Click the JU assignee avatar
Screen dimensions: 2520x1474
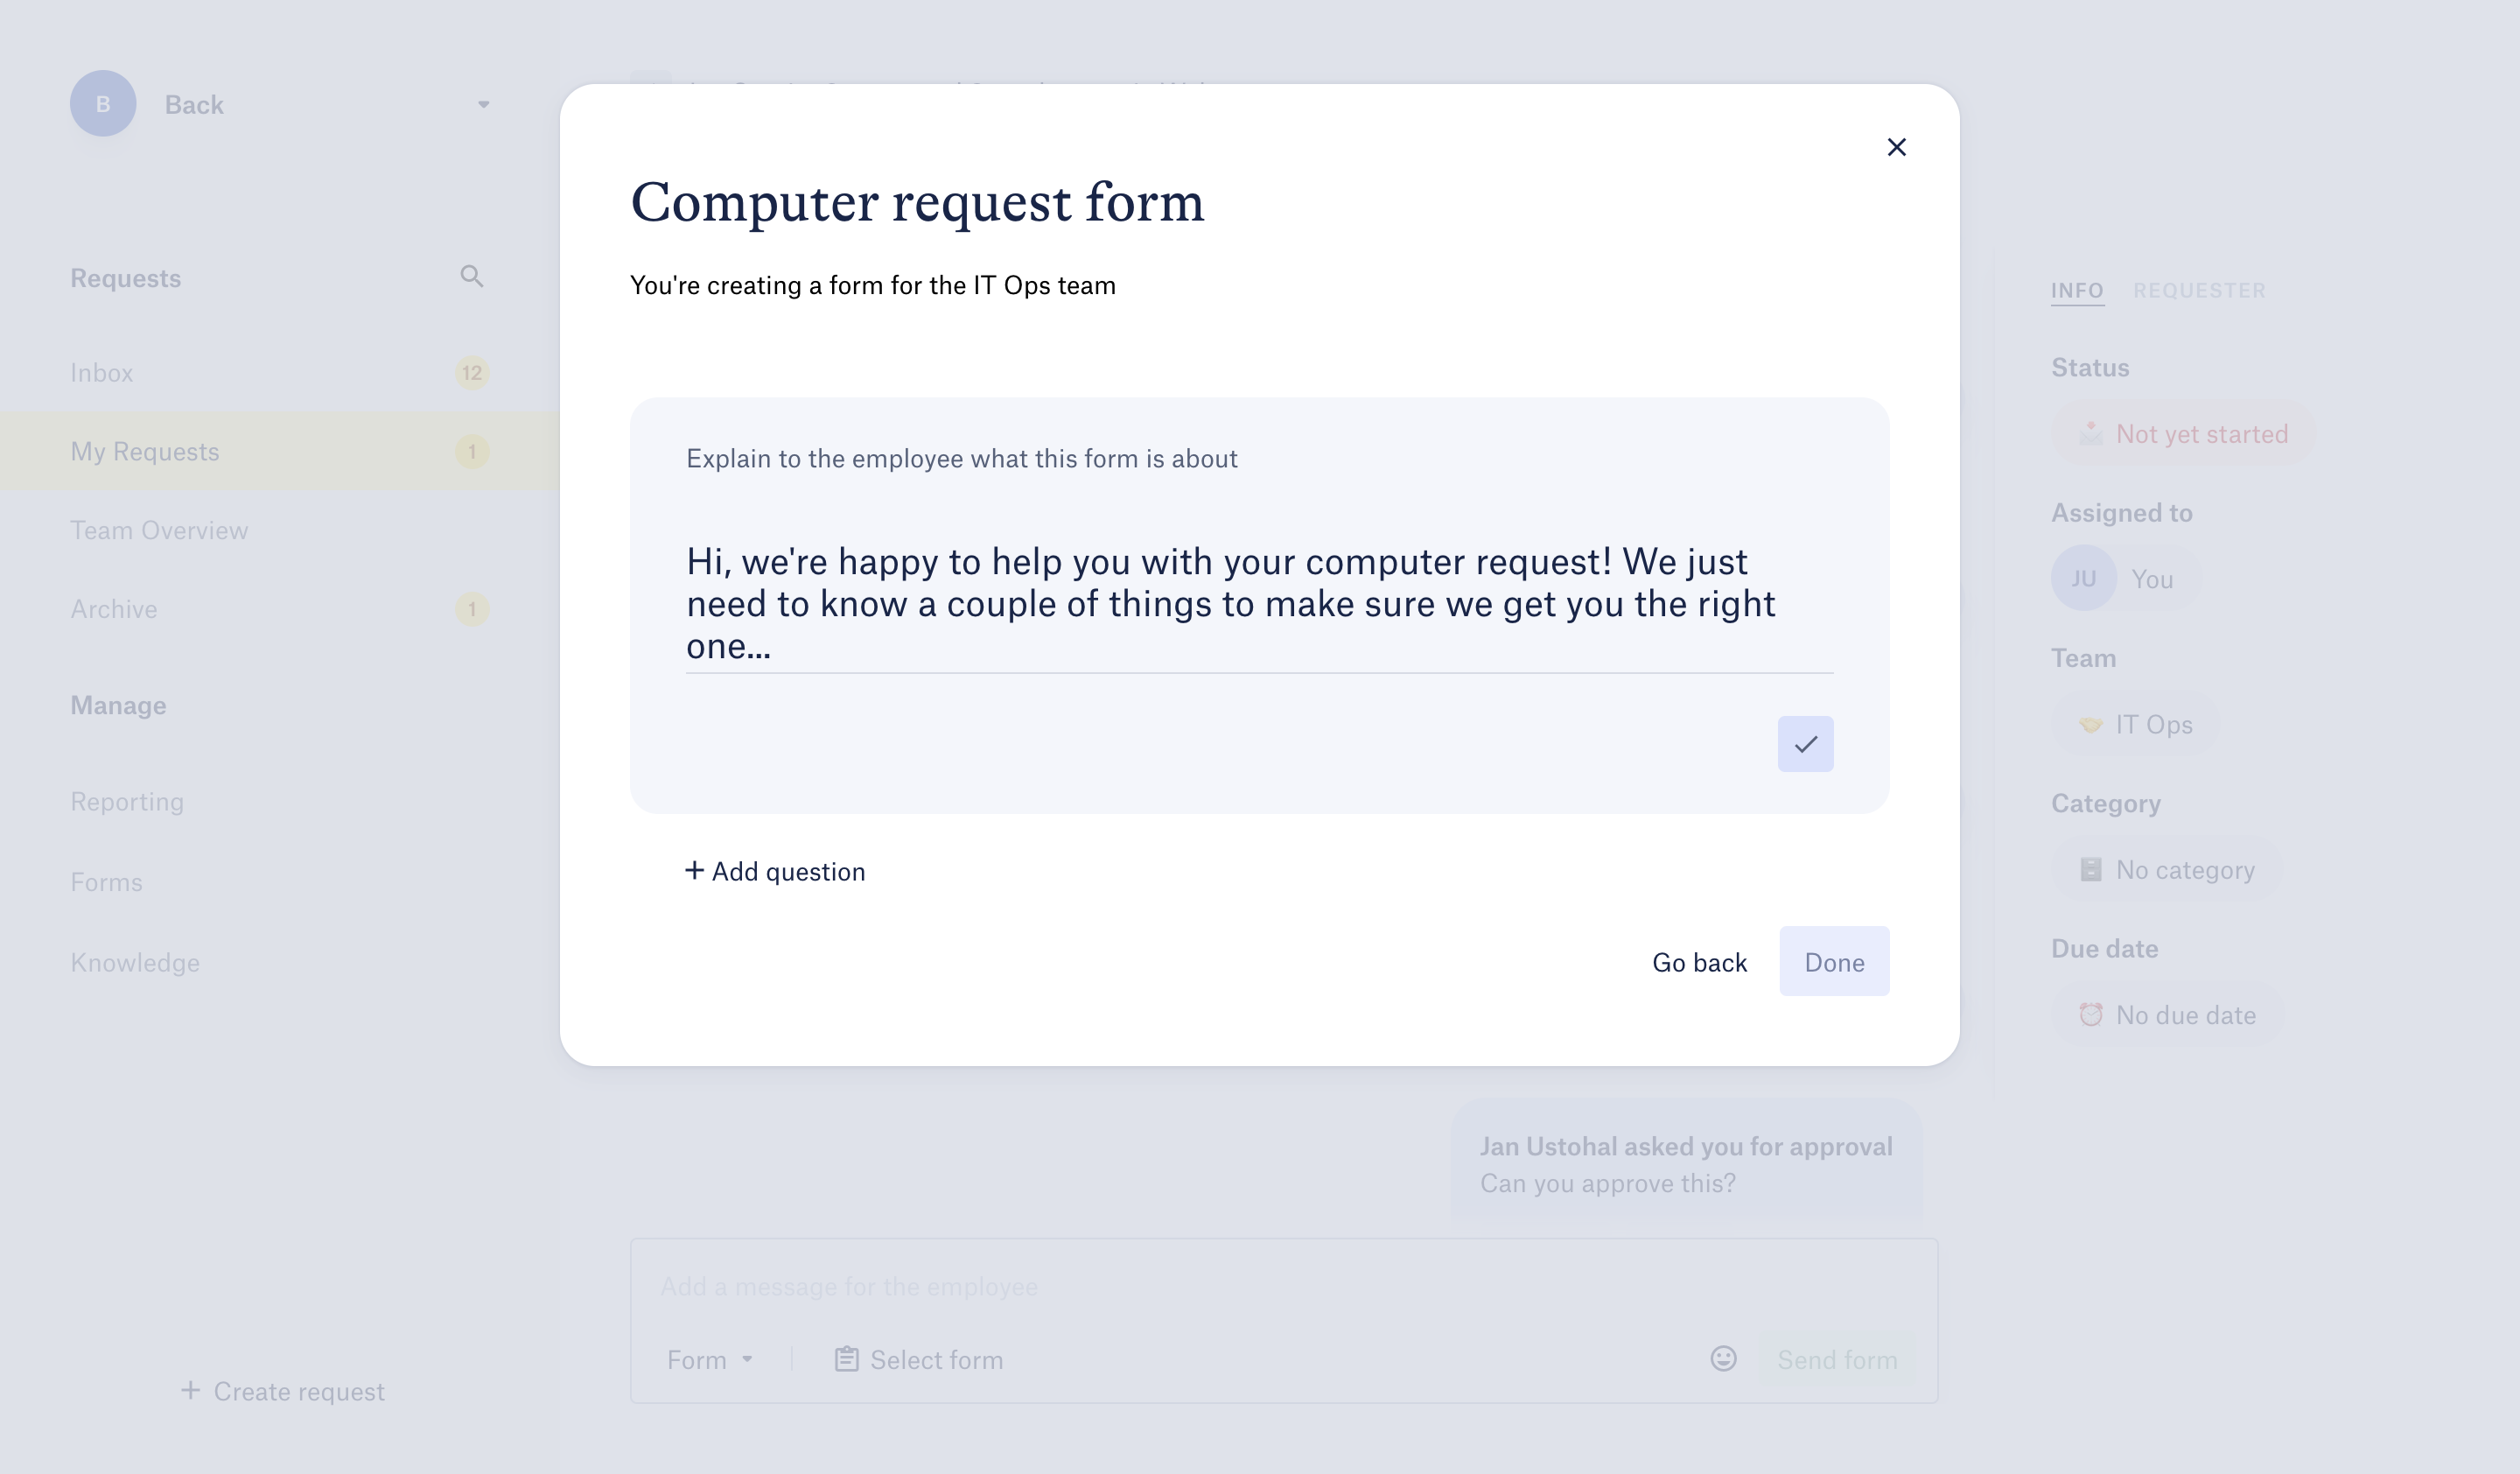click(x=2084, y=579)
